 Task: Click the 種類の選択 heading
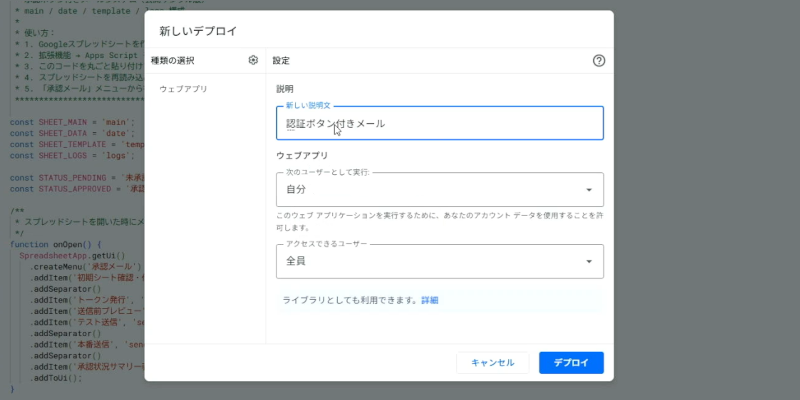point(172,61)
